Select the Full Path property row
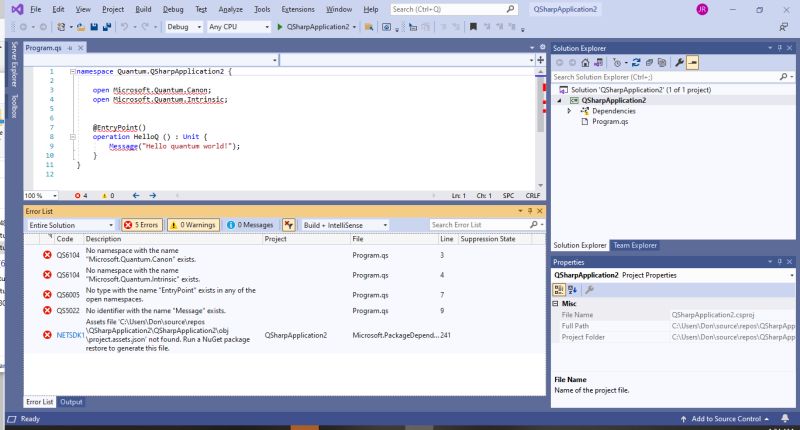The image size is (800, 430). coord(675,326)
